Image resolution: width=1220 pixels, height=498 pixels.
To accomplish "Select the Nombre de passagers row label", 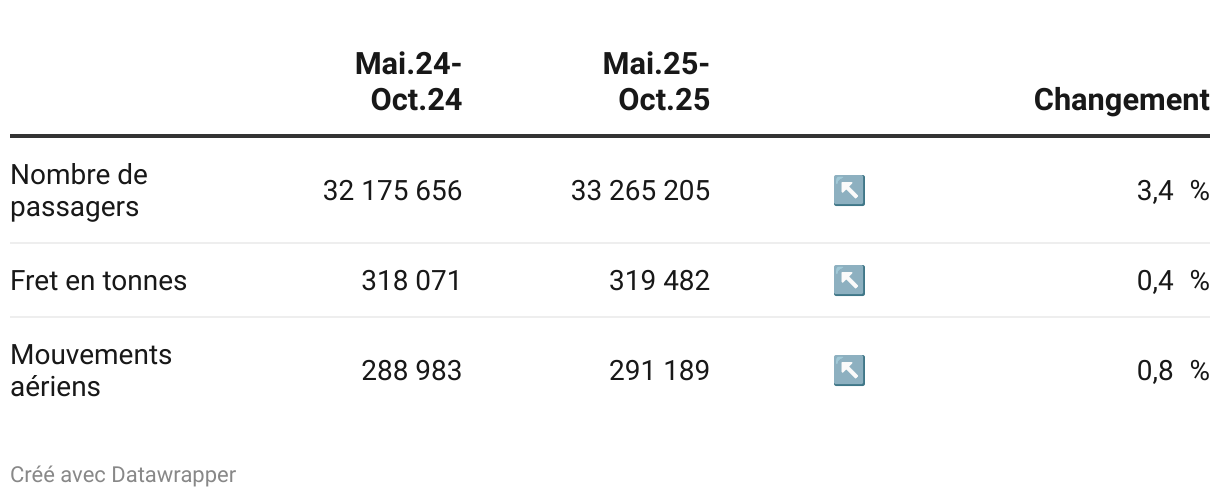I will [79, 191].
